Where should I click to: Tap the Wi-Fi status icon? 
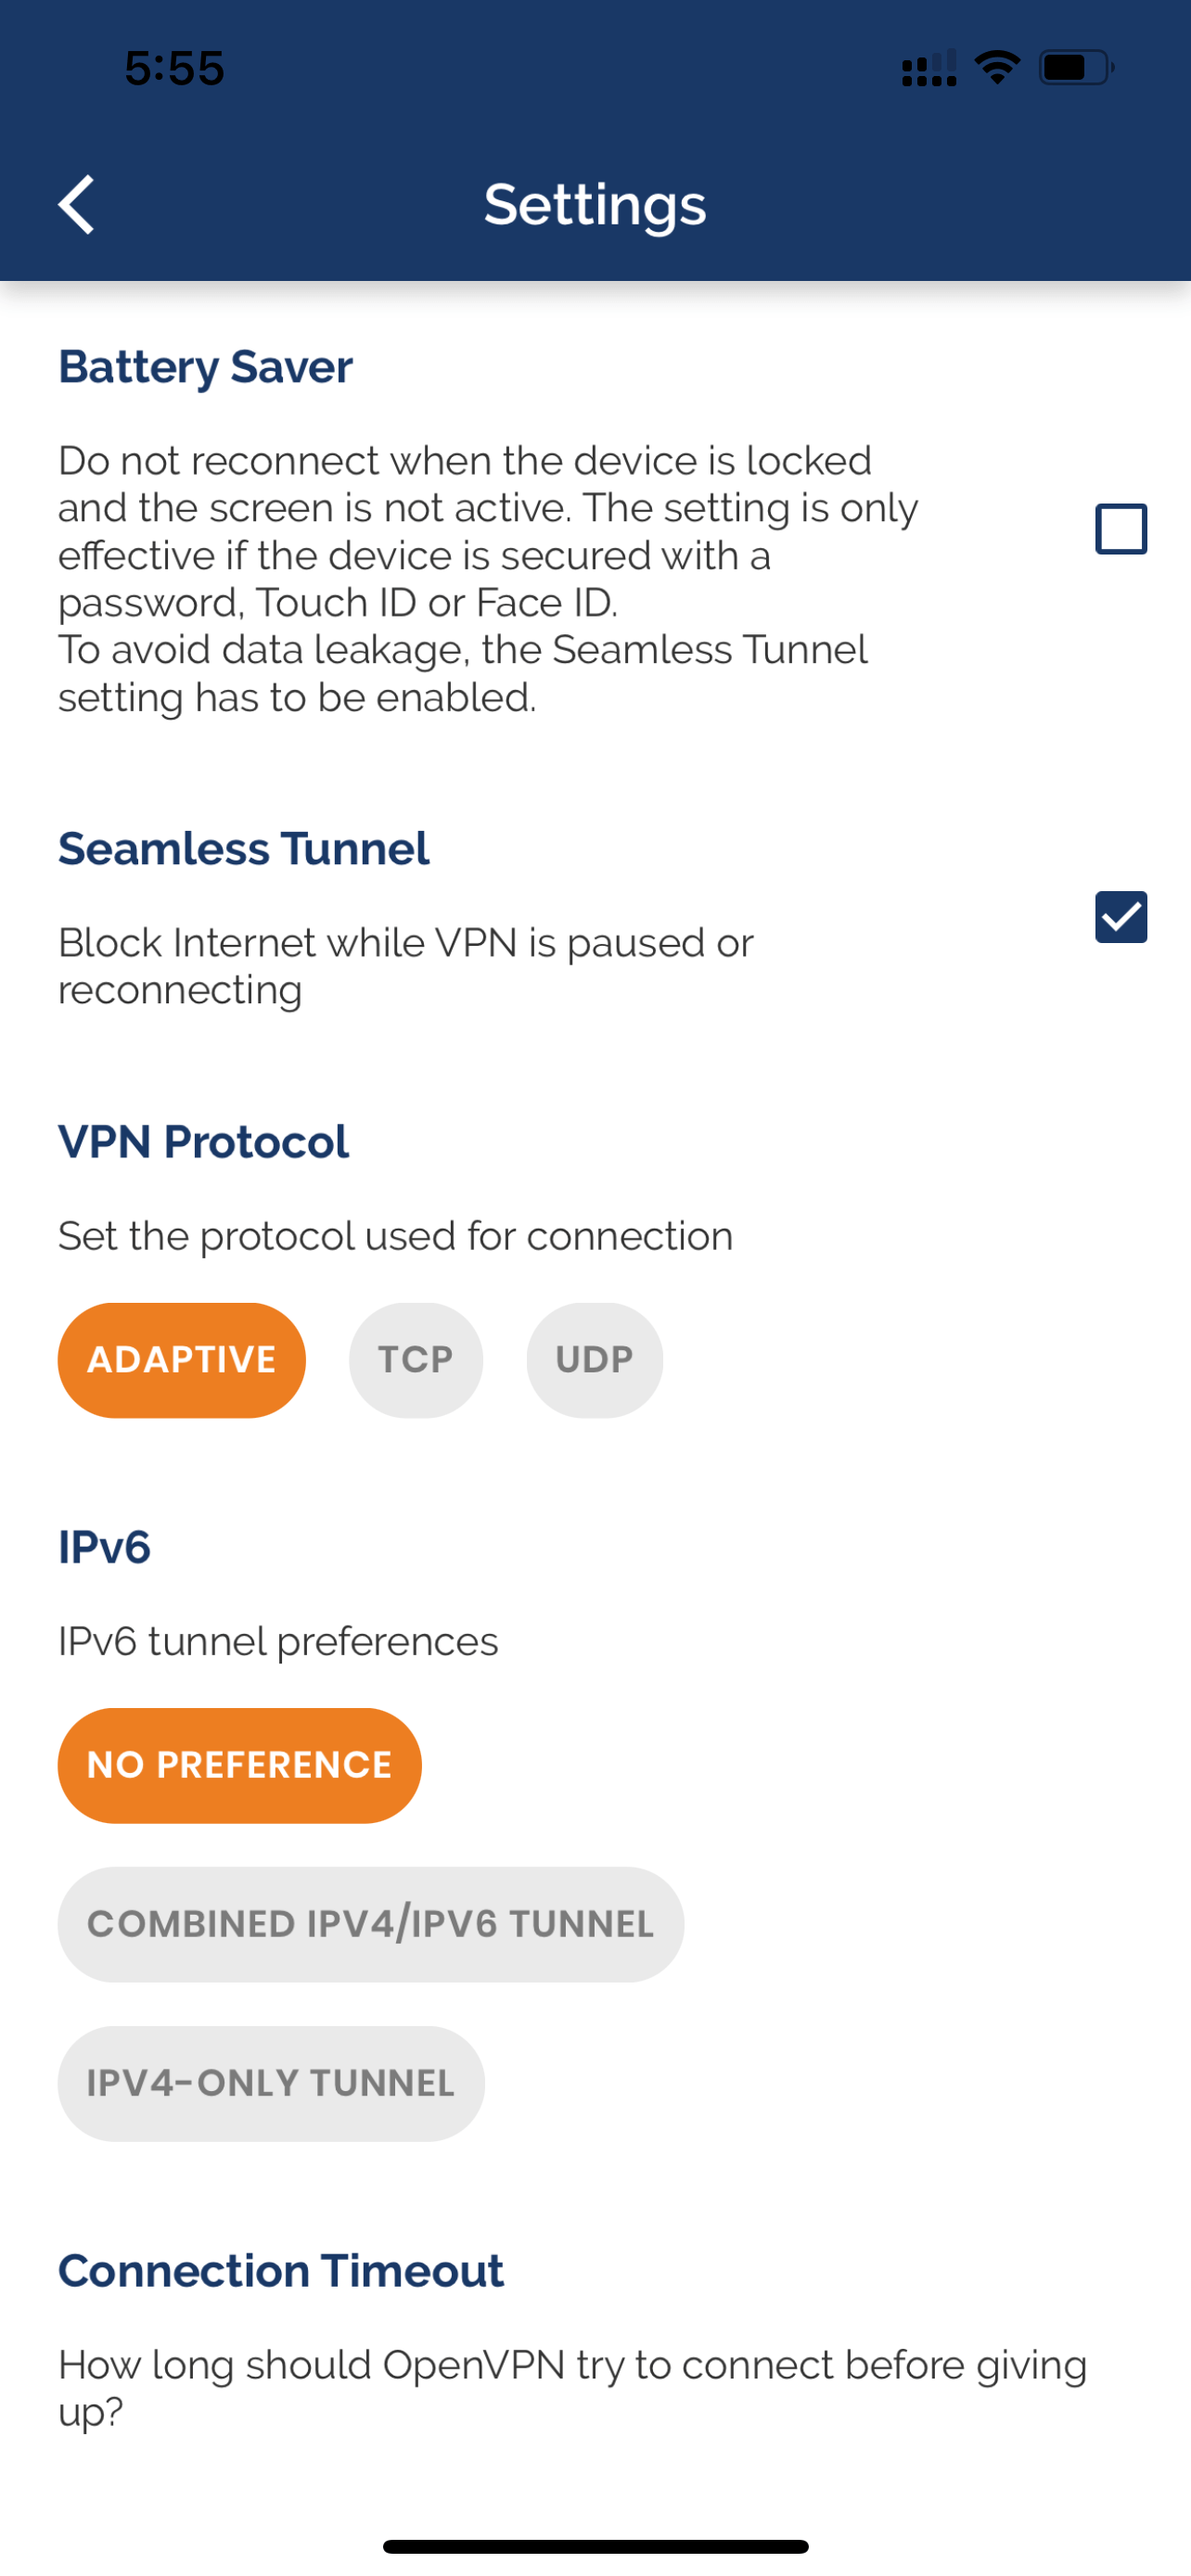pyautogui.click(x=997, y=68)
